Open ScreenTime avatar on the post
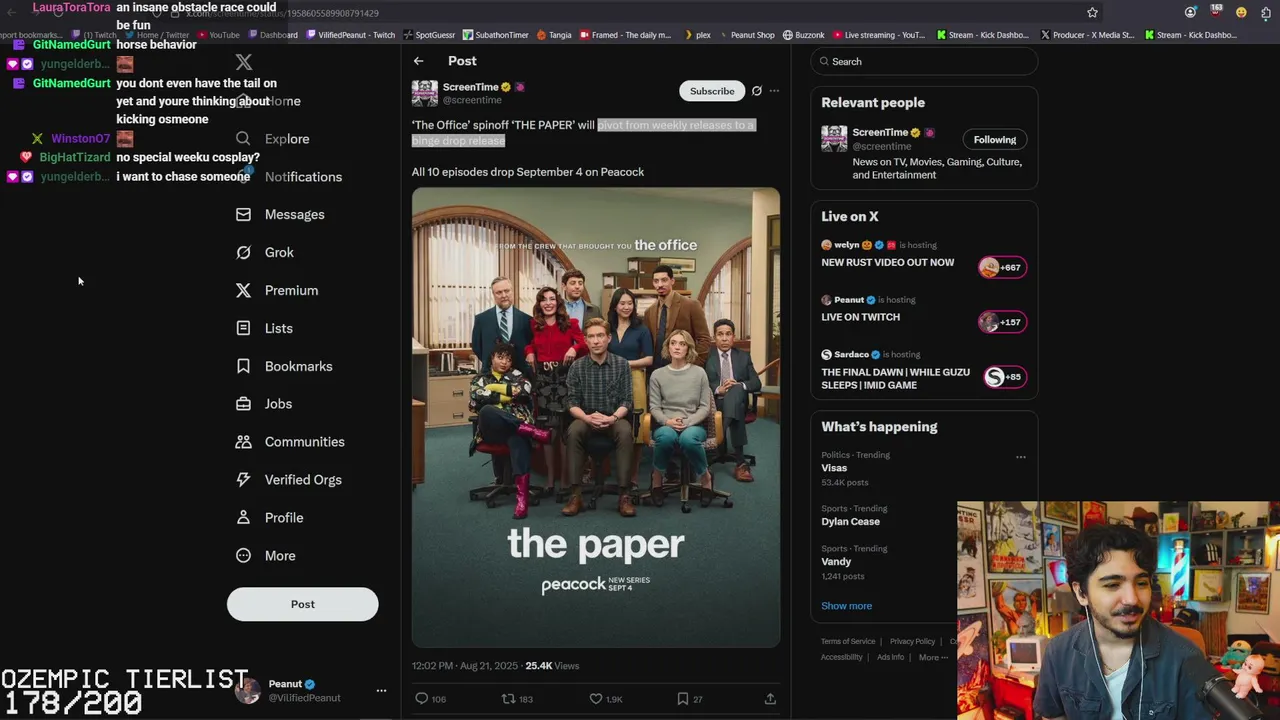1280x720 pixels. click(425, 93)
